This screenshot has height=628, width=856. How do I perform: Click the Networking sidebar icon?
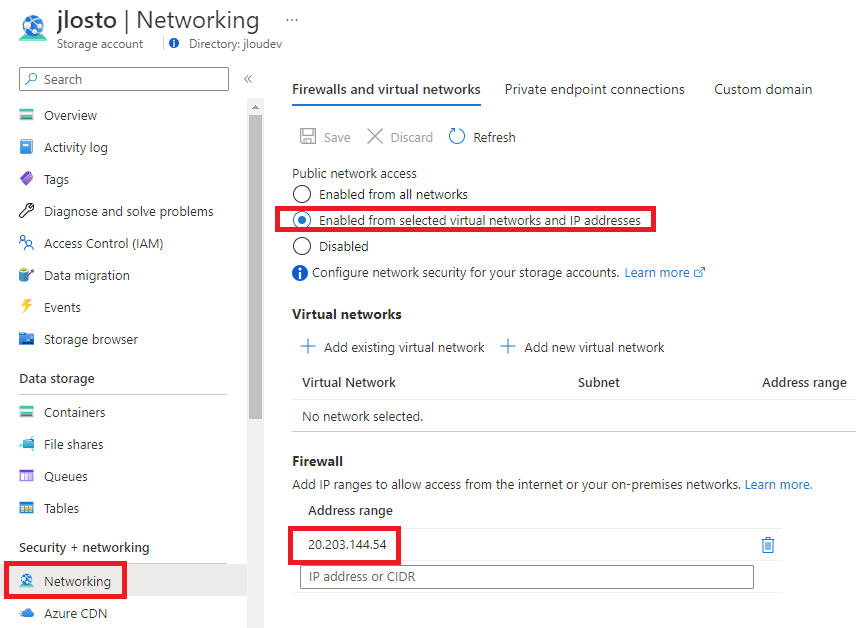26,580
